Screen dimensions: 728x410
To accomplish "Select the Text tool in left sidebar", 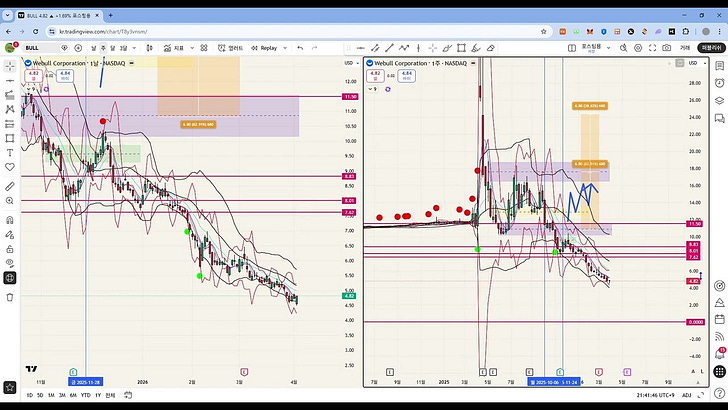I will (x=10, y=153).
